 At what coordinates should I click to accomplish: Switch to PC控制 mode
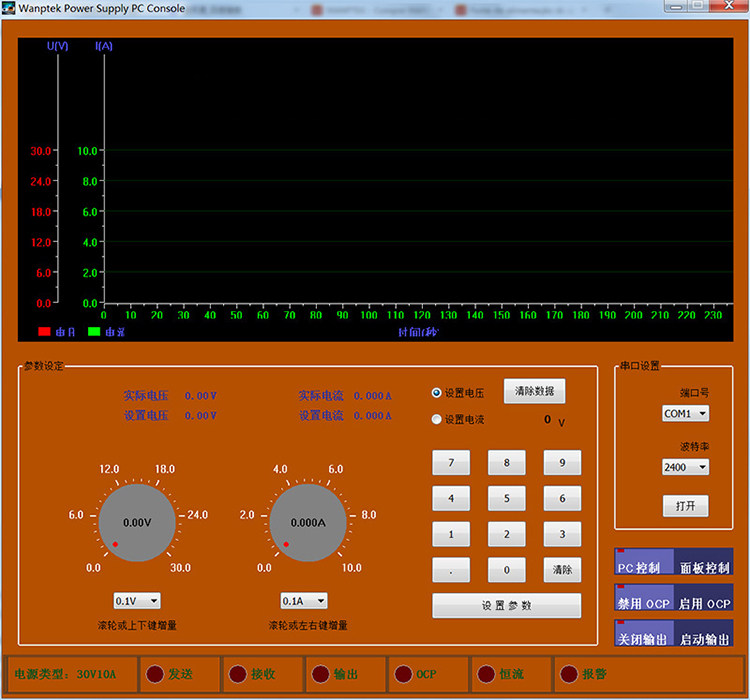(644, 561)
